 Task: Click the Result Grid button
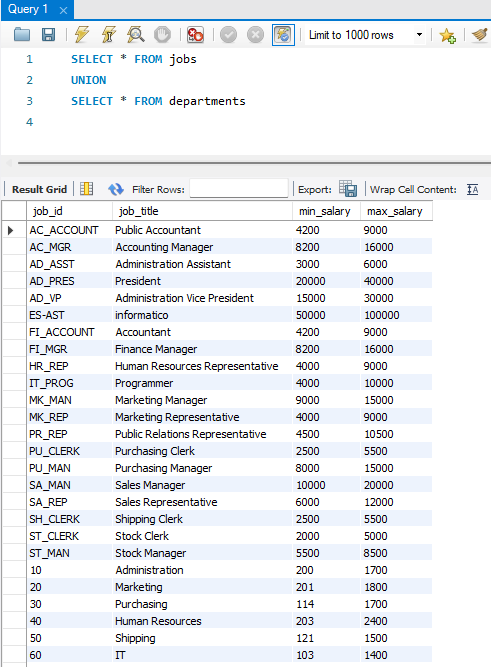[x=39, y=189]
